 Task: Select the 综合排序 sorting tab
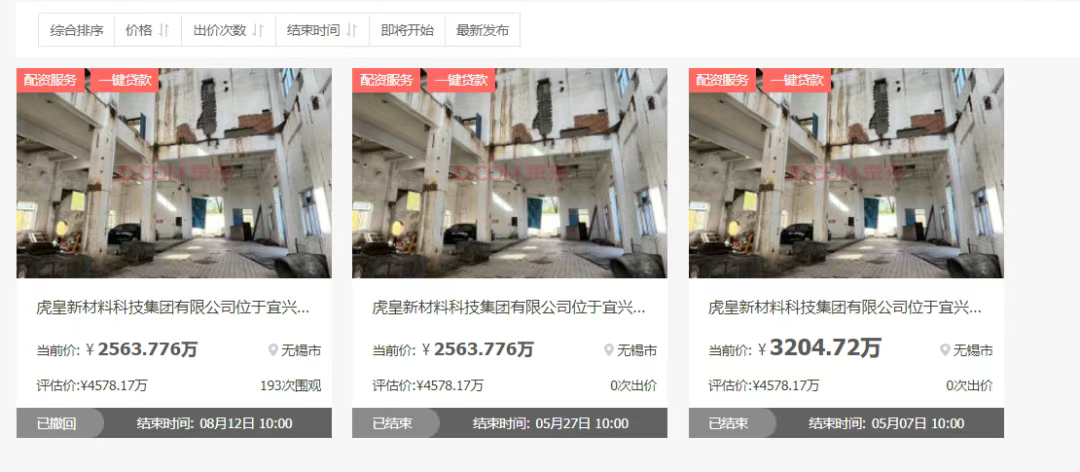pos(76,30)
